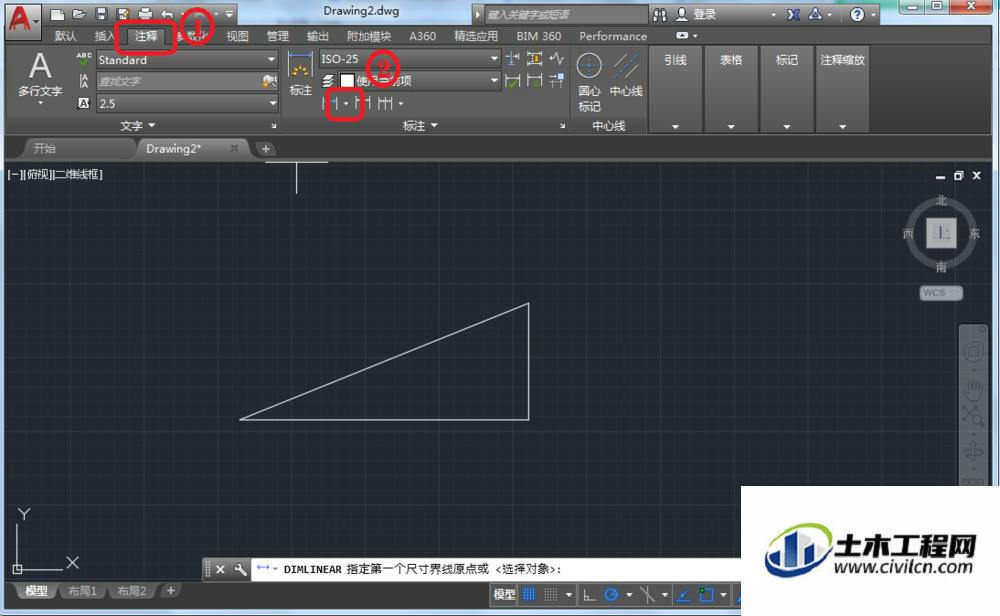The width and height of the screenshot is (1000, 616).
Task: Click the new drawing tab plus button
Action: click(x=266, y=149)
